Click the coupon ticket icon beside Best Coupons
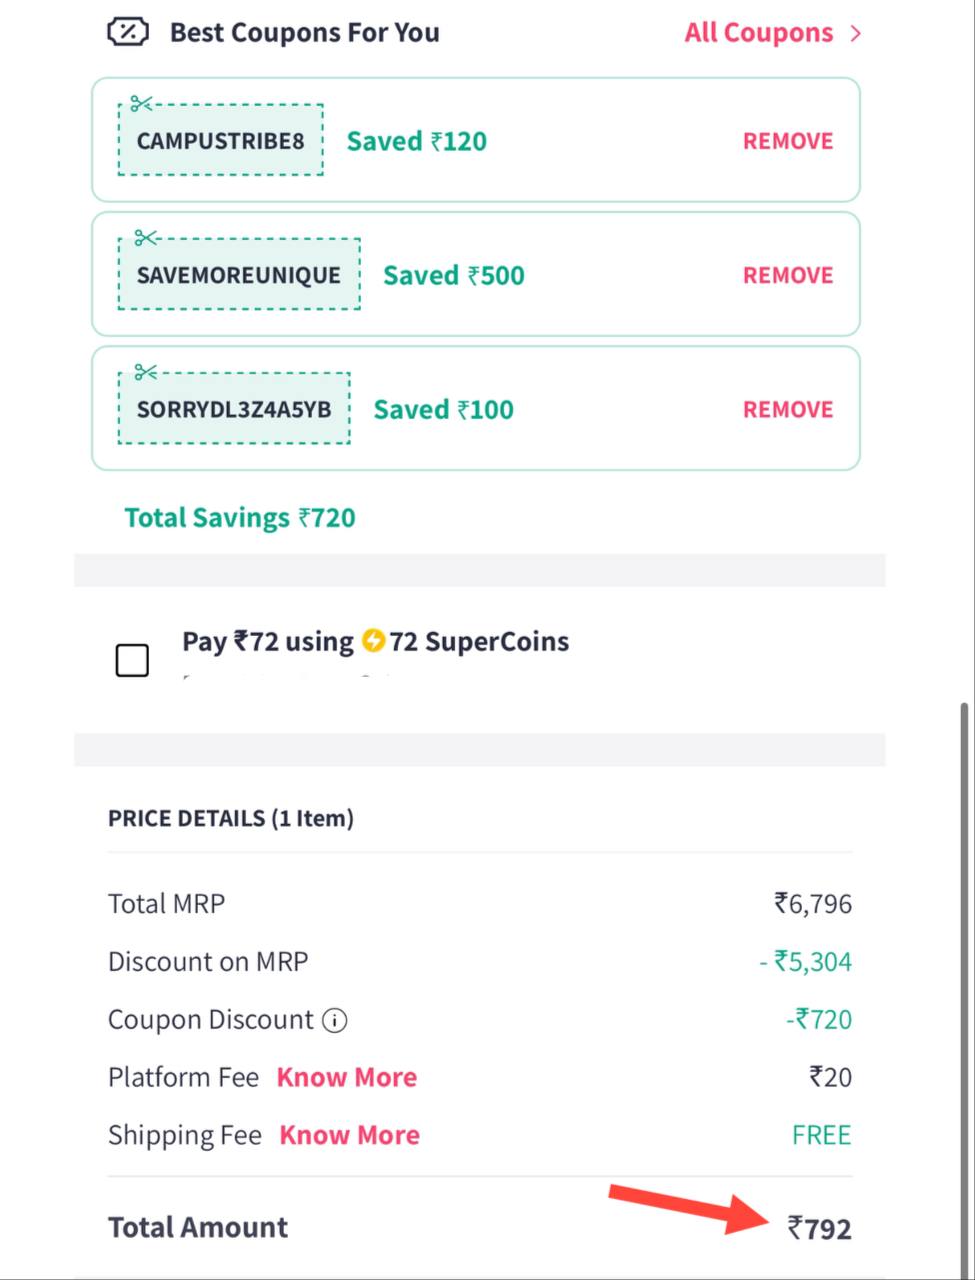975x1280 pixels. (x=127, y=33)
